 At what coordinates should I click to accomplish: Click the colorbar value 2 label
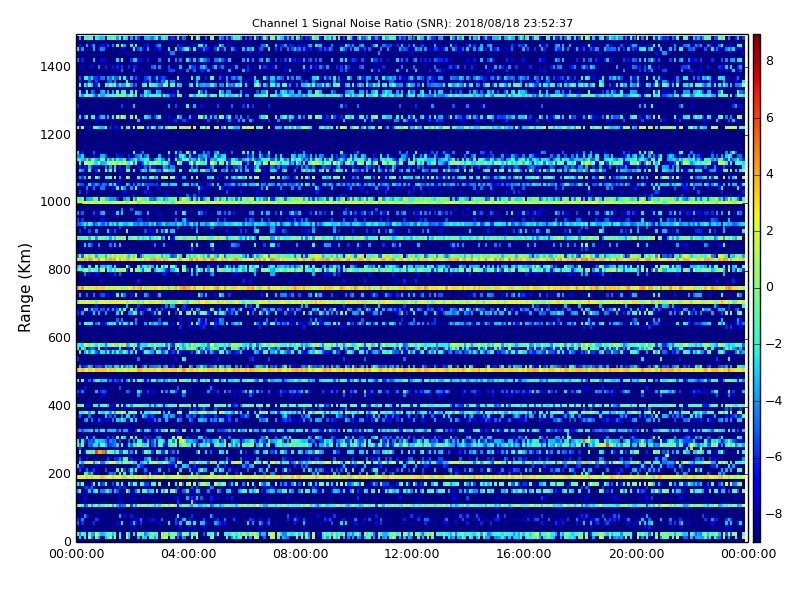[x=770, y=231]
